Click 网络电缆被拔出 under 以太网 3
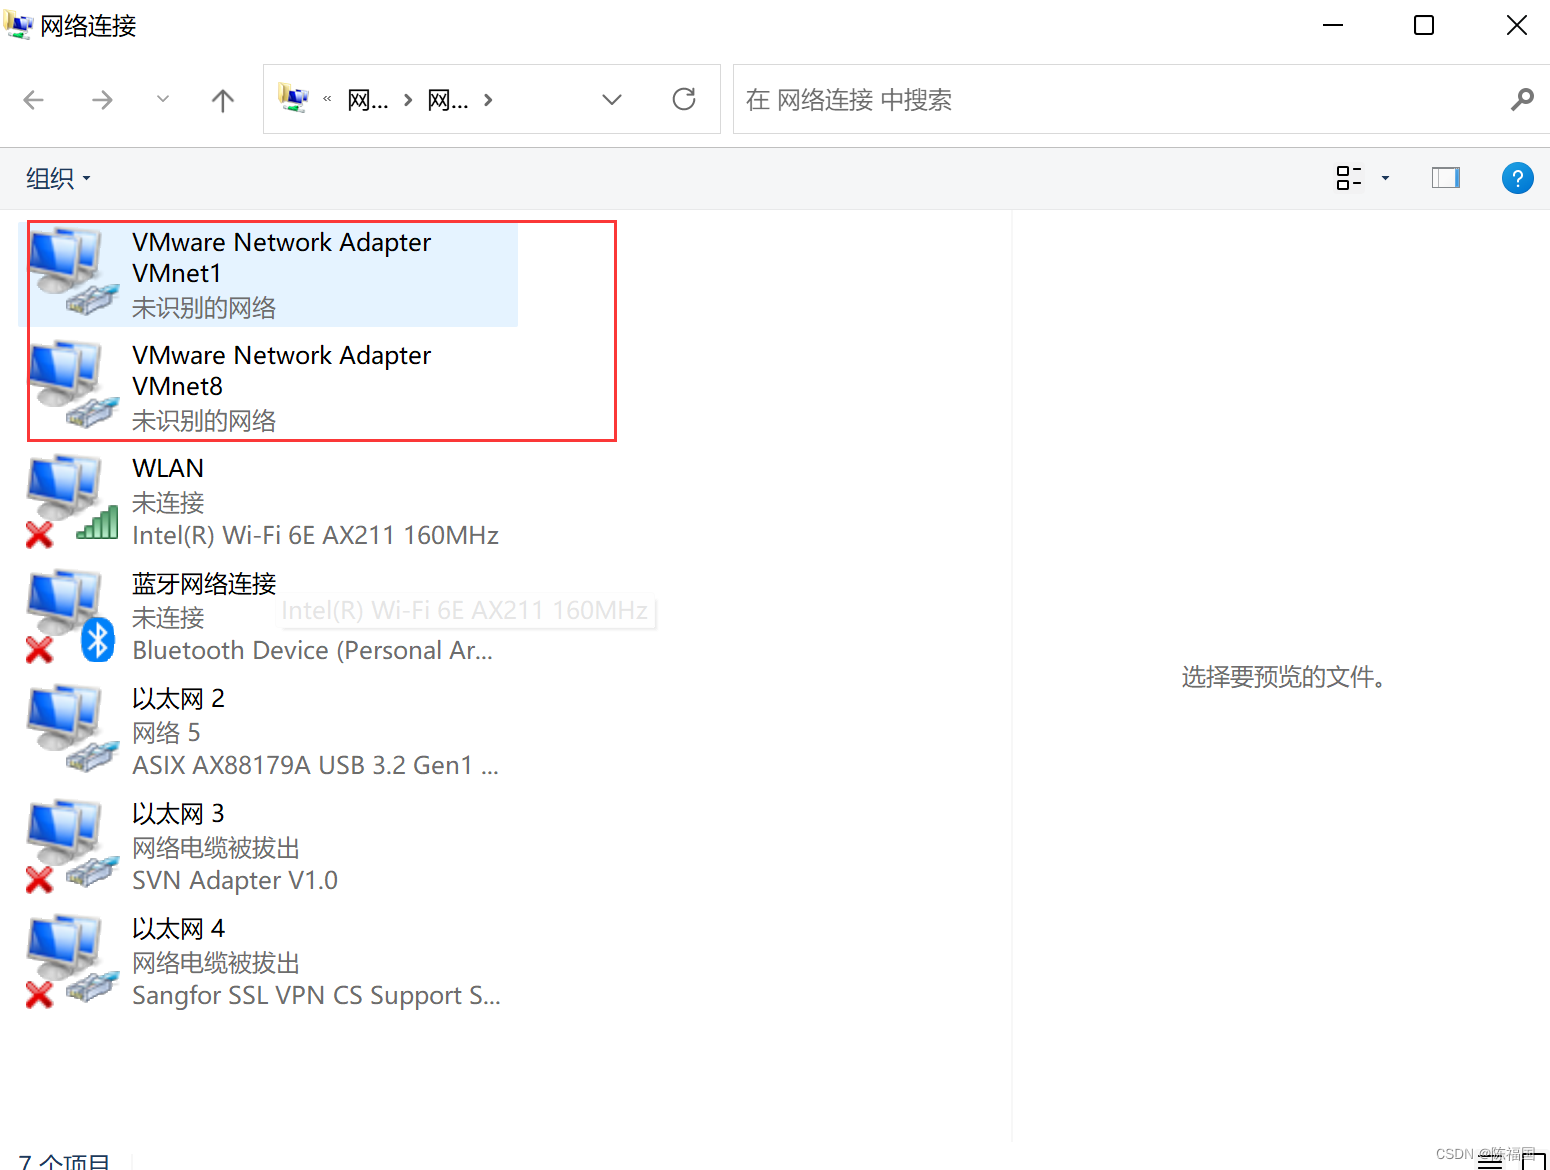 tap(216, 848)
